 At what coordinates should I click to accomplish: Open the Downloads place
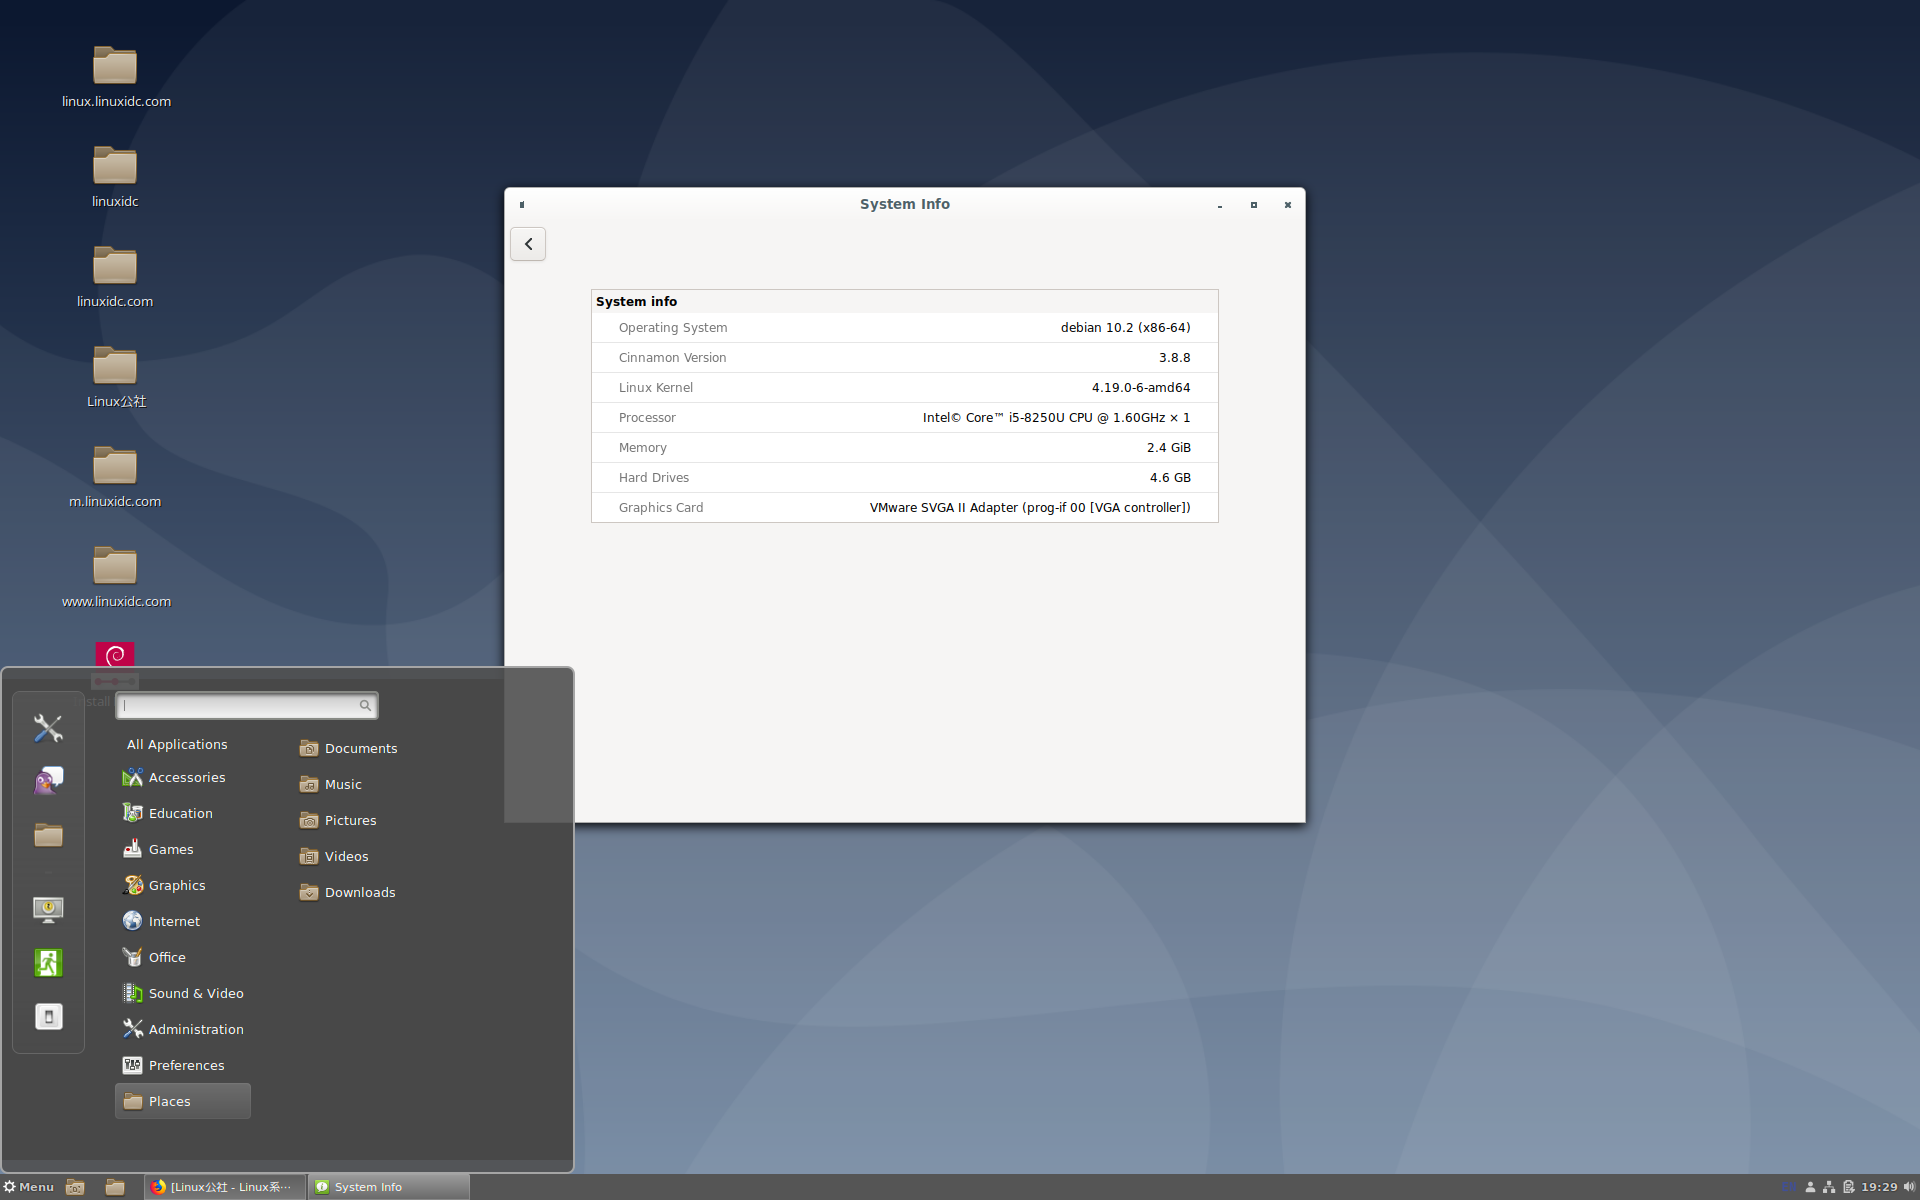click(x=348, y=893)
